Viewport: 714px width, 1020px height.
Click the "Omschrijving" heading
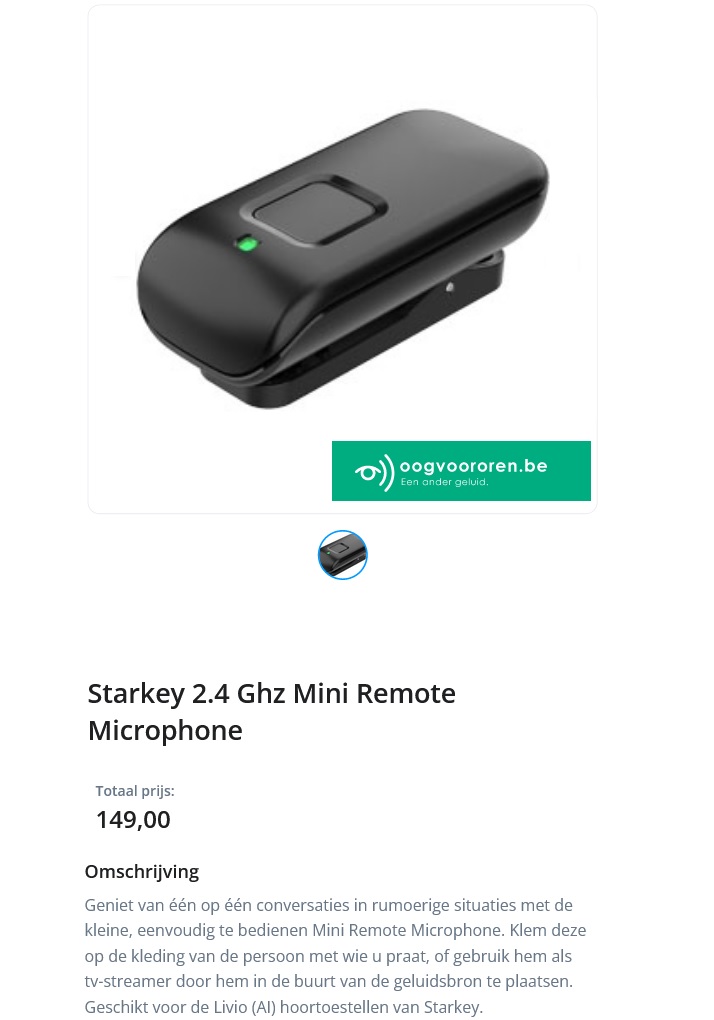(141, 871)
